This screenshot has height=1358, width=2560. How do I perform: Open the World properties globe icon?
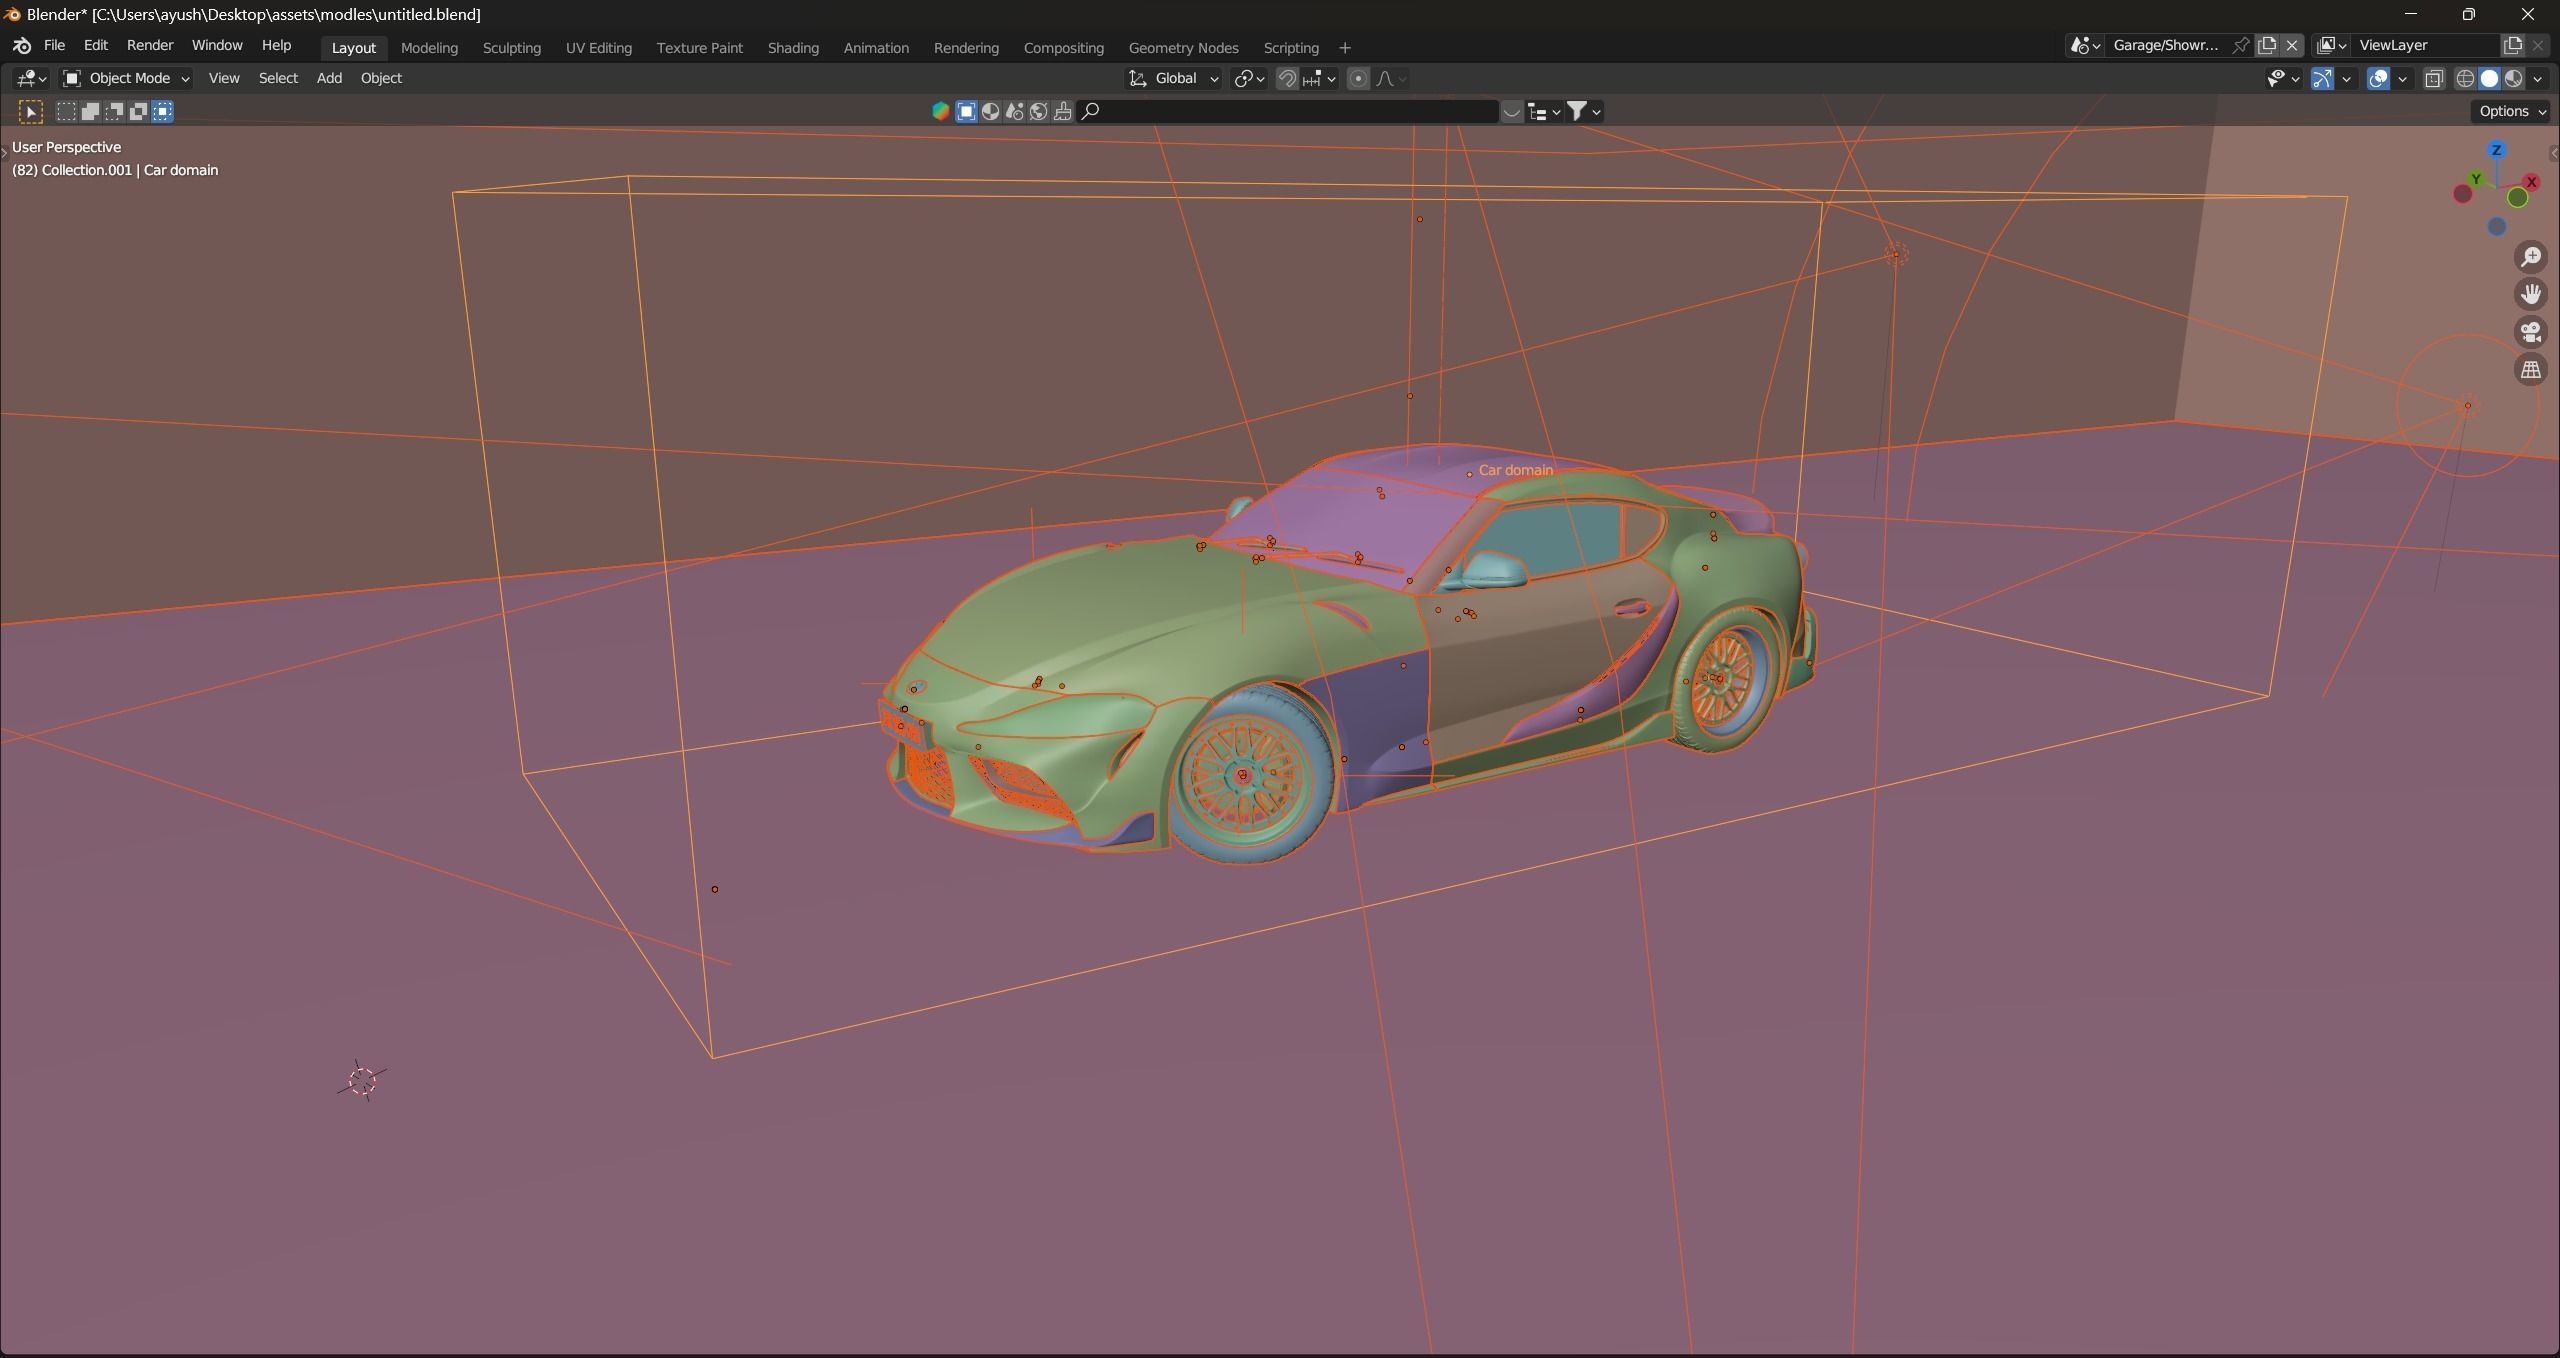point(1038,111)
